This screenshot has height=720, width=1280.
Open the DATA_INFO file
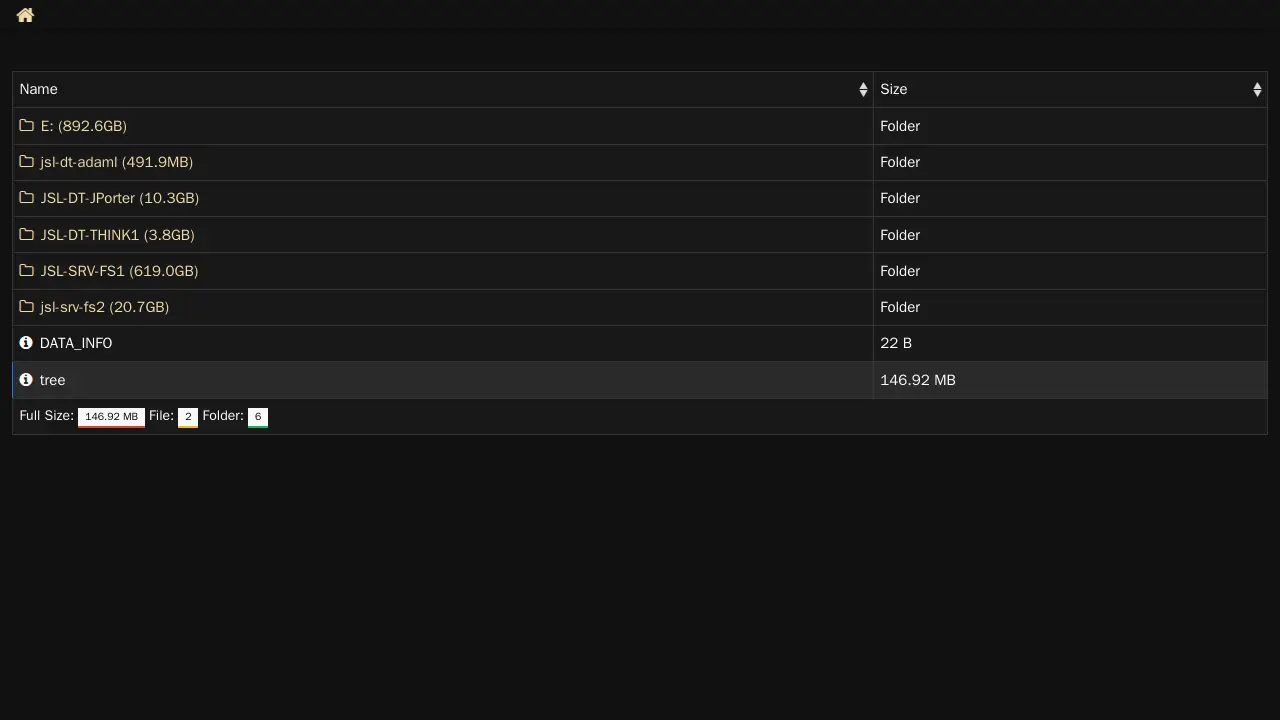pyautogui.click(x=76, y=343)
